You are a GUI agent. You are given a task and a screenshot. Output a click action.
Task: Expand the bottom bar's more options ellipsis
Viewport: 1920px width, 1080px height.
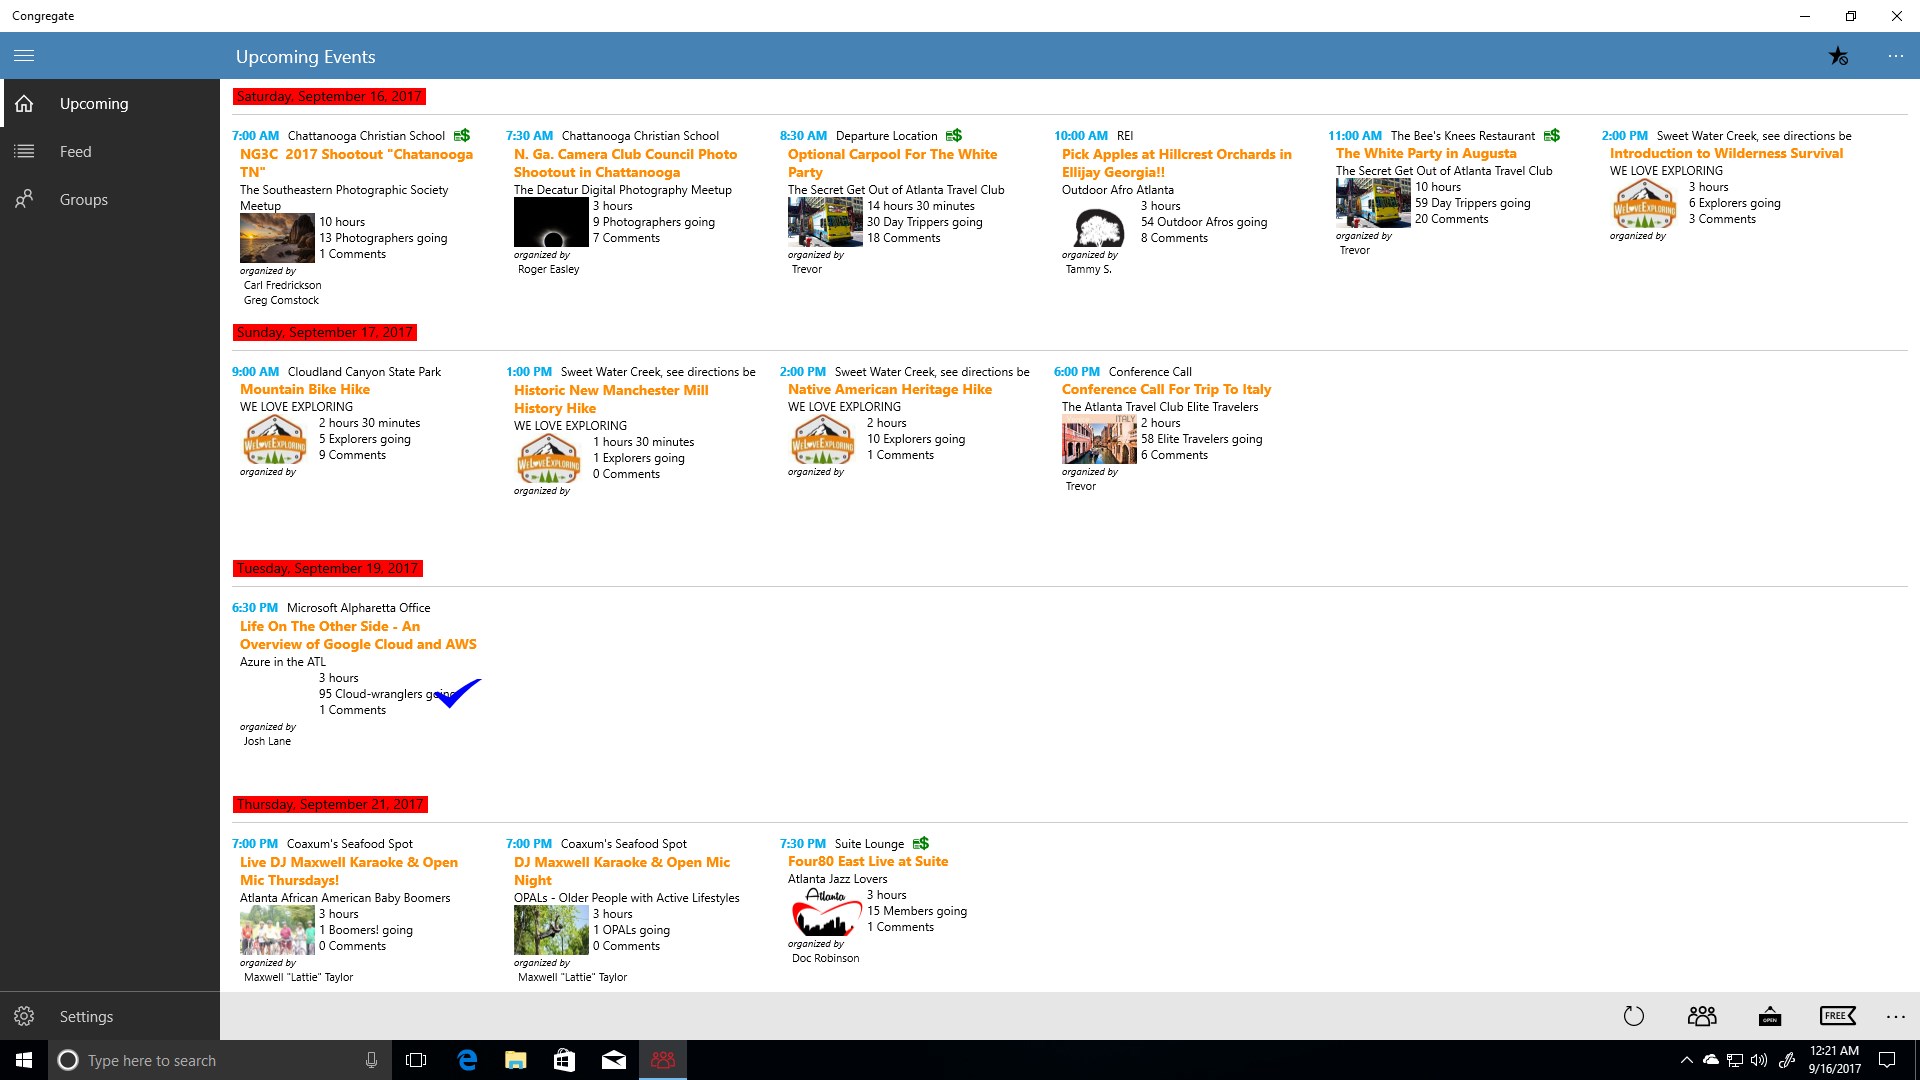coord(1895,1016)
